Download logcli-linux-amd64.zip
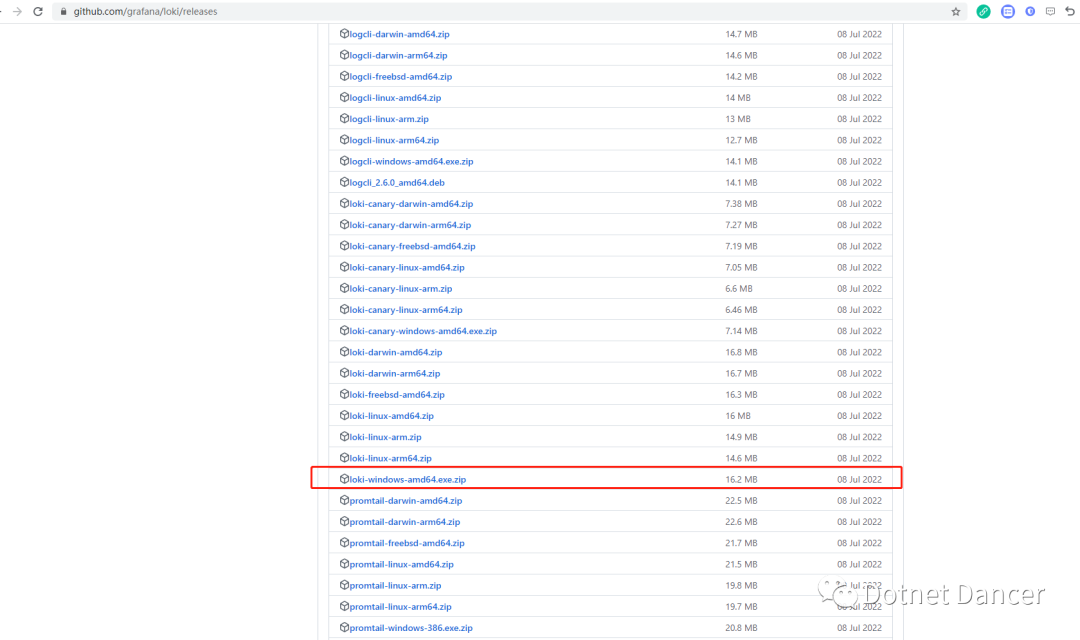 pyautogui.click(x=395, y=98)
